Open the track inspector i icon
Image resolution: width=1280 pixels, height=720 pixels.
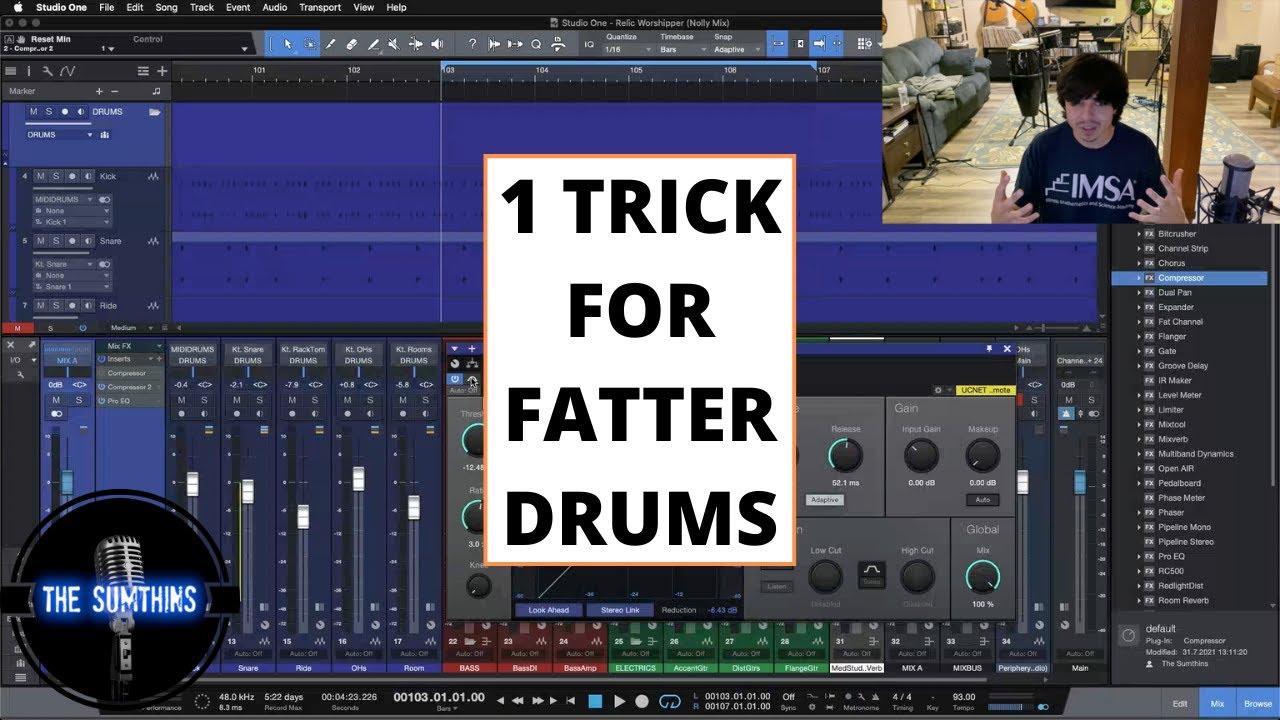(x=27, y=71)
